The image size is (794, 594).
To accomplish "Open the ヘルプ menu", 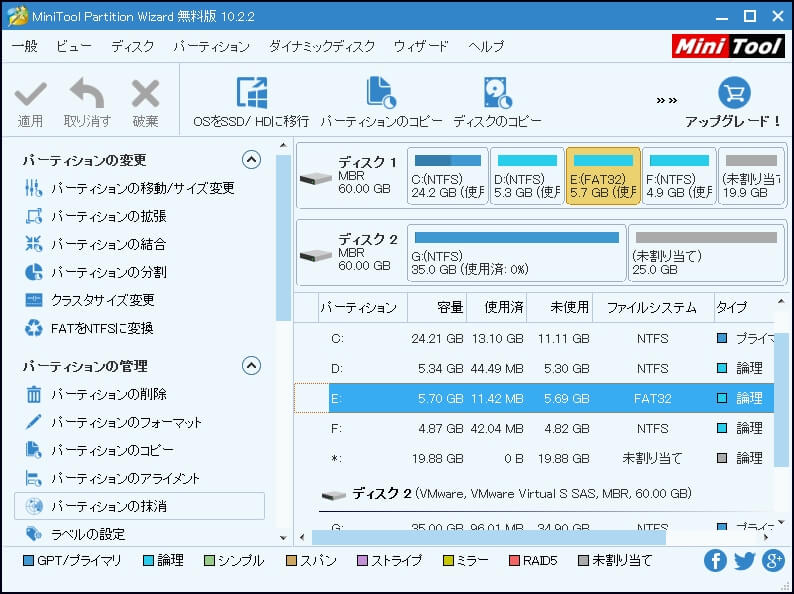I will pyautogui.click(x=486, y=46).
